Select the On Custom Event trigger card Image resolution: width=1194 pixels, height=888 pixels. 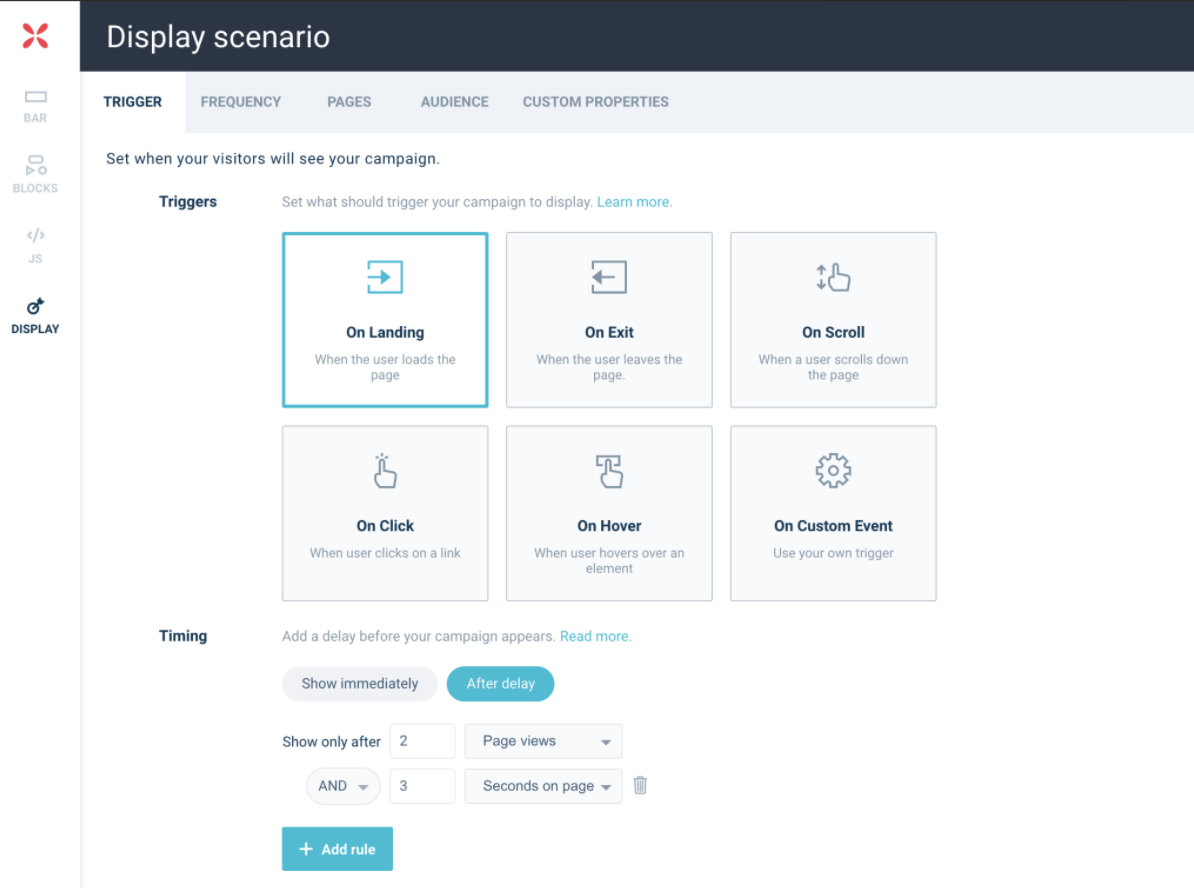tap(833, 513)
